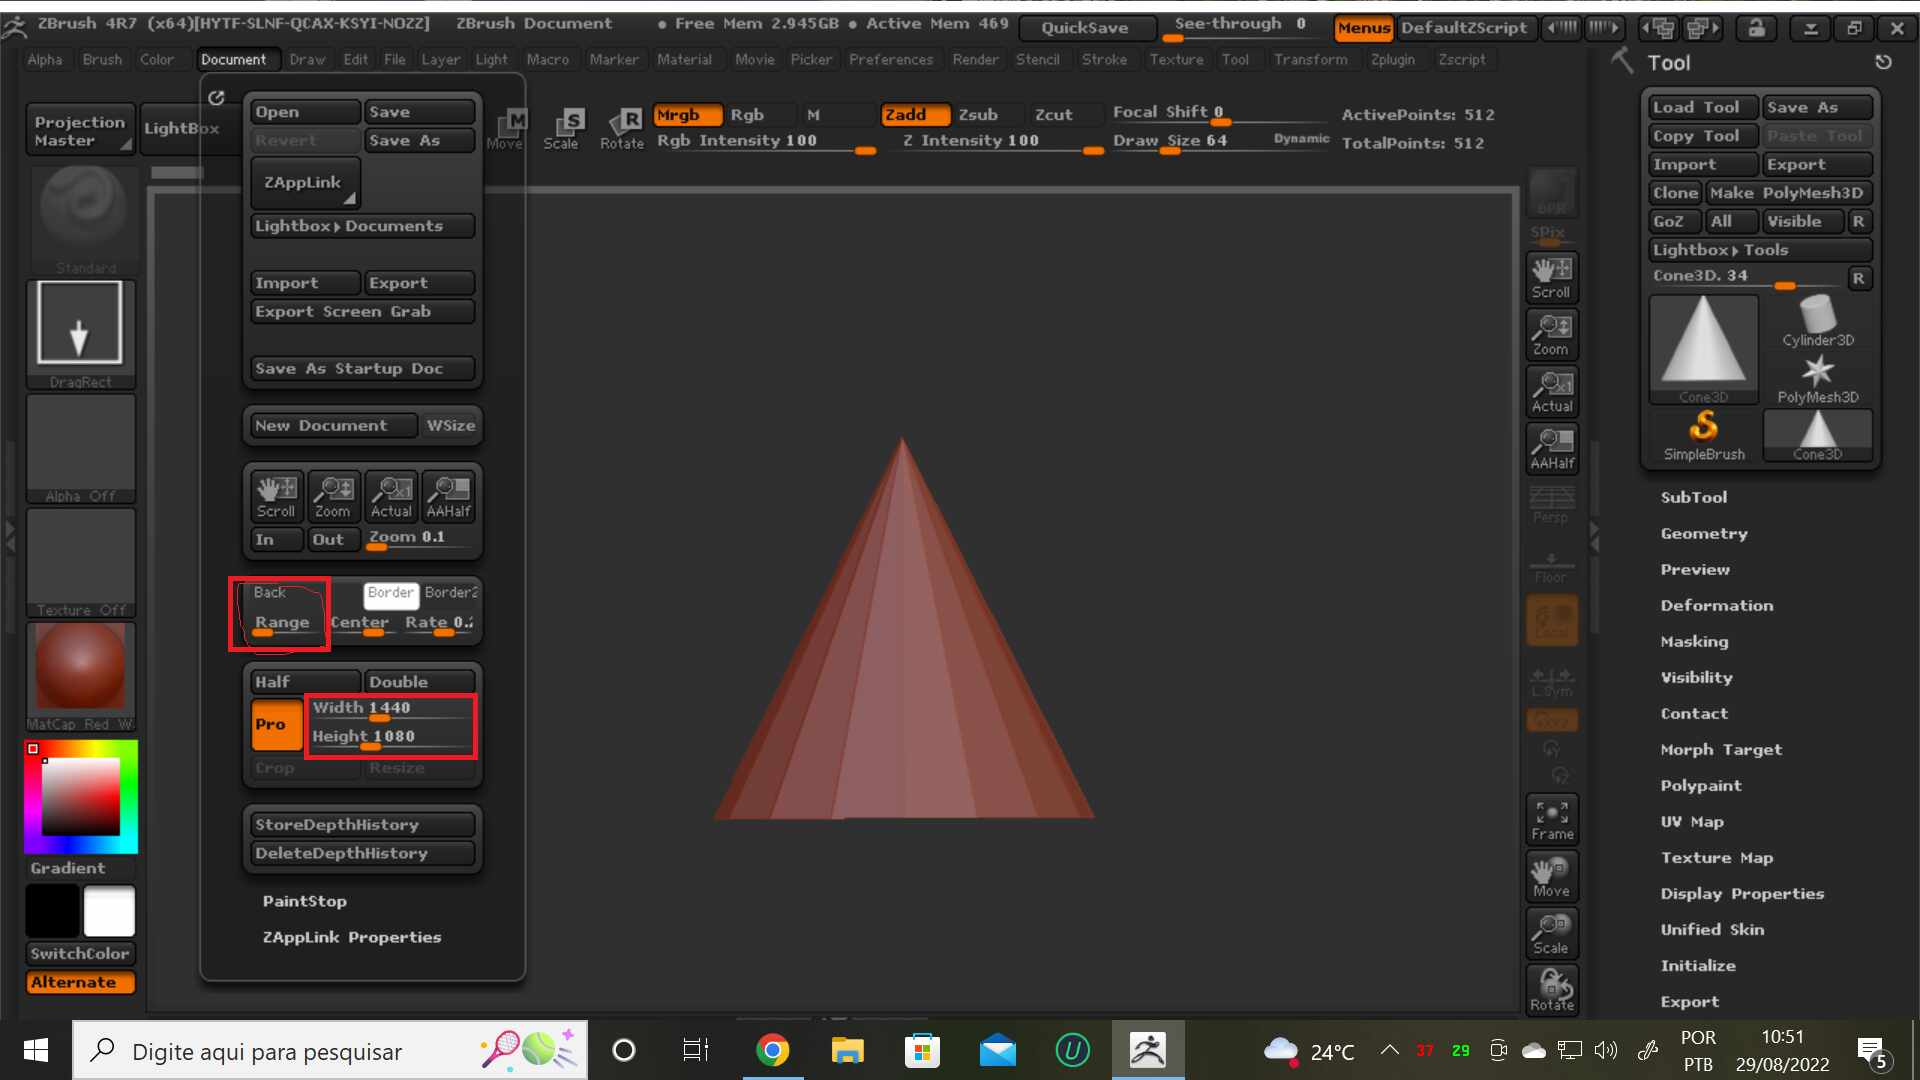
Task: Click the Scale view icon on right shelf
Action: 1552,934
